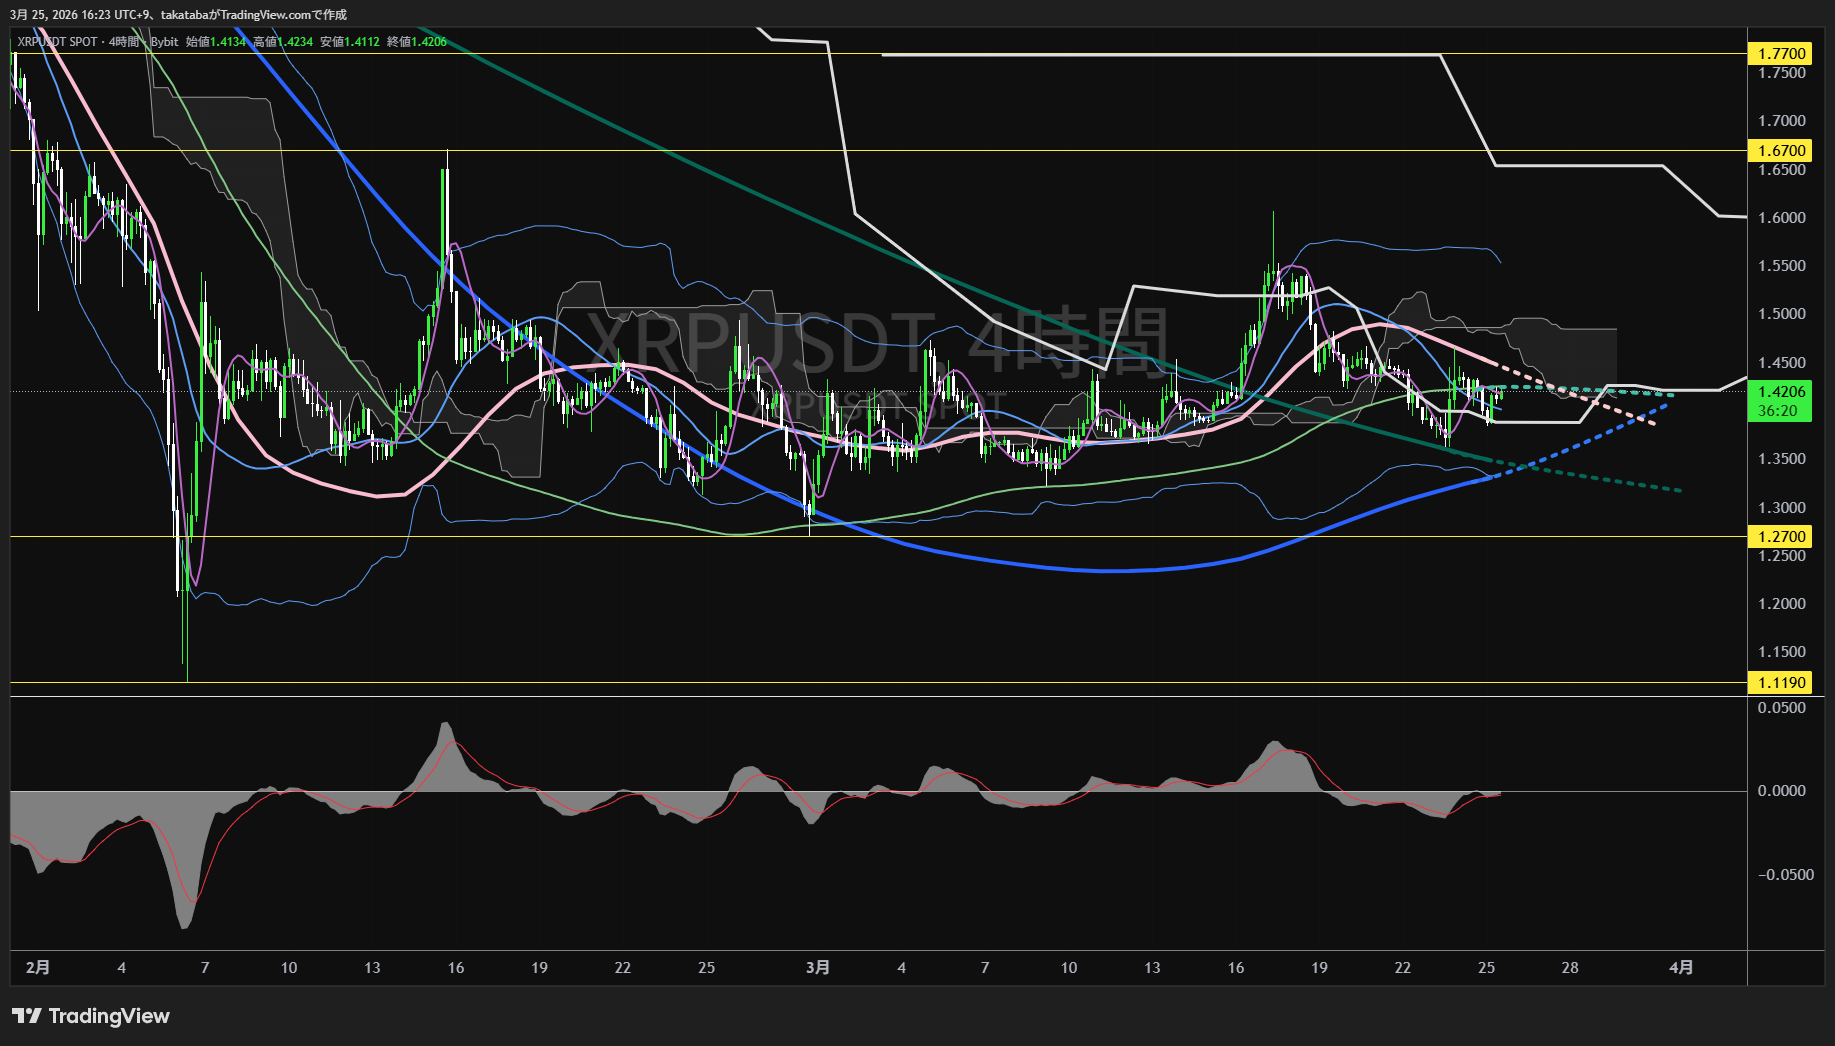The image size is (1835, 1046).
Task: Click the yellow 1.1190 price label
Action: 1781,683
